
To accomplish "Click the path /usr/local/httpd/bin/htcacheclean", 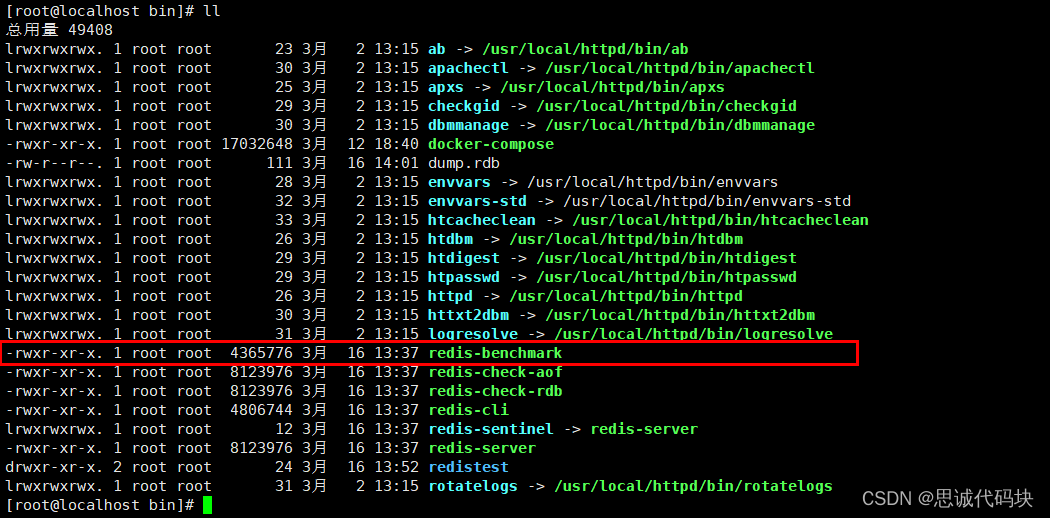I will pos(720,220).
